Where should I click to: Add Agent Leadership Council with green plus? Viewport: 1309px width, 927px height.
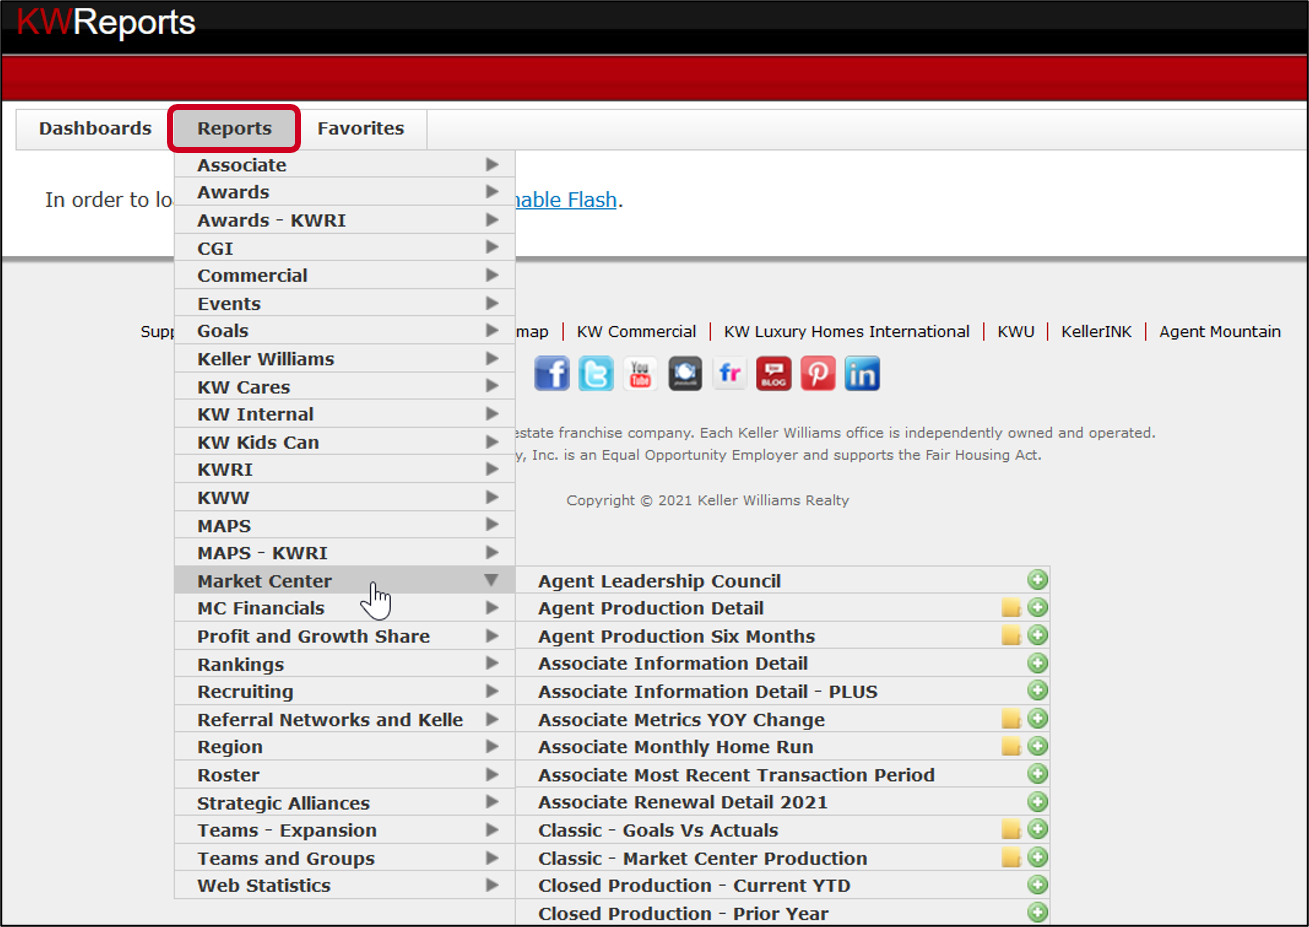[1038, 580]
